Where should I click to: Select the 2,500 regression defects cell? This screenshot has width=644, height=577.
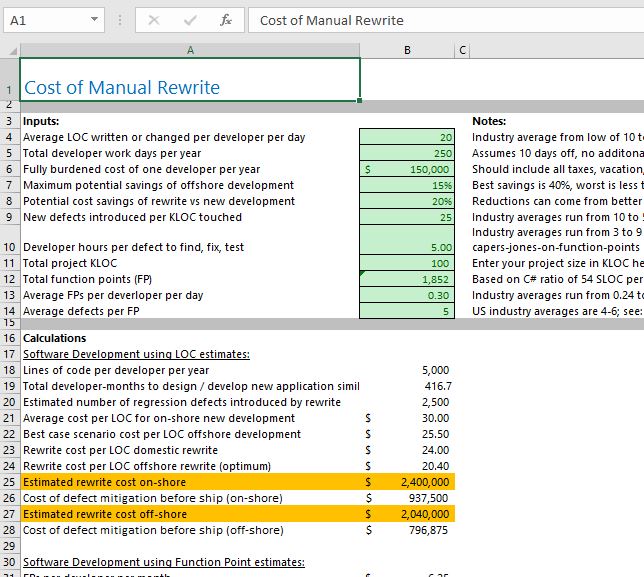coord(407,402)
